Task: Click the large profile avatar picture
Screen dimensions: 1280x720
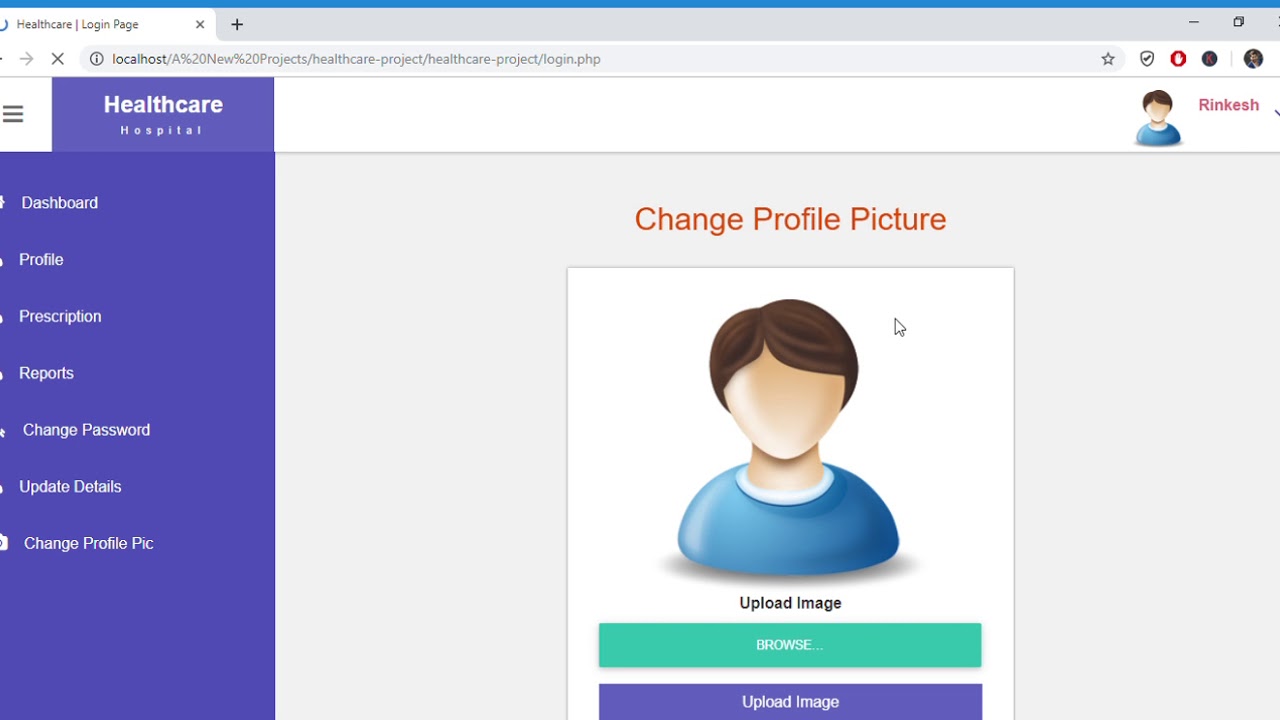Action: pyautogui.click(x=788, y=440)
